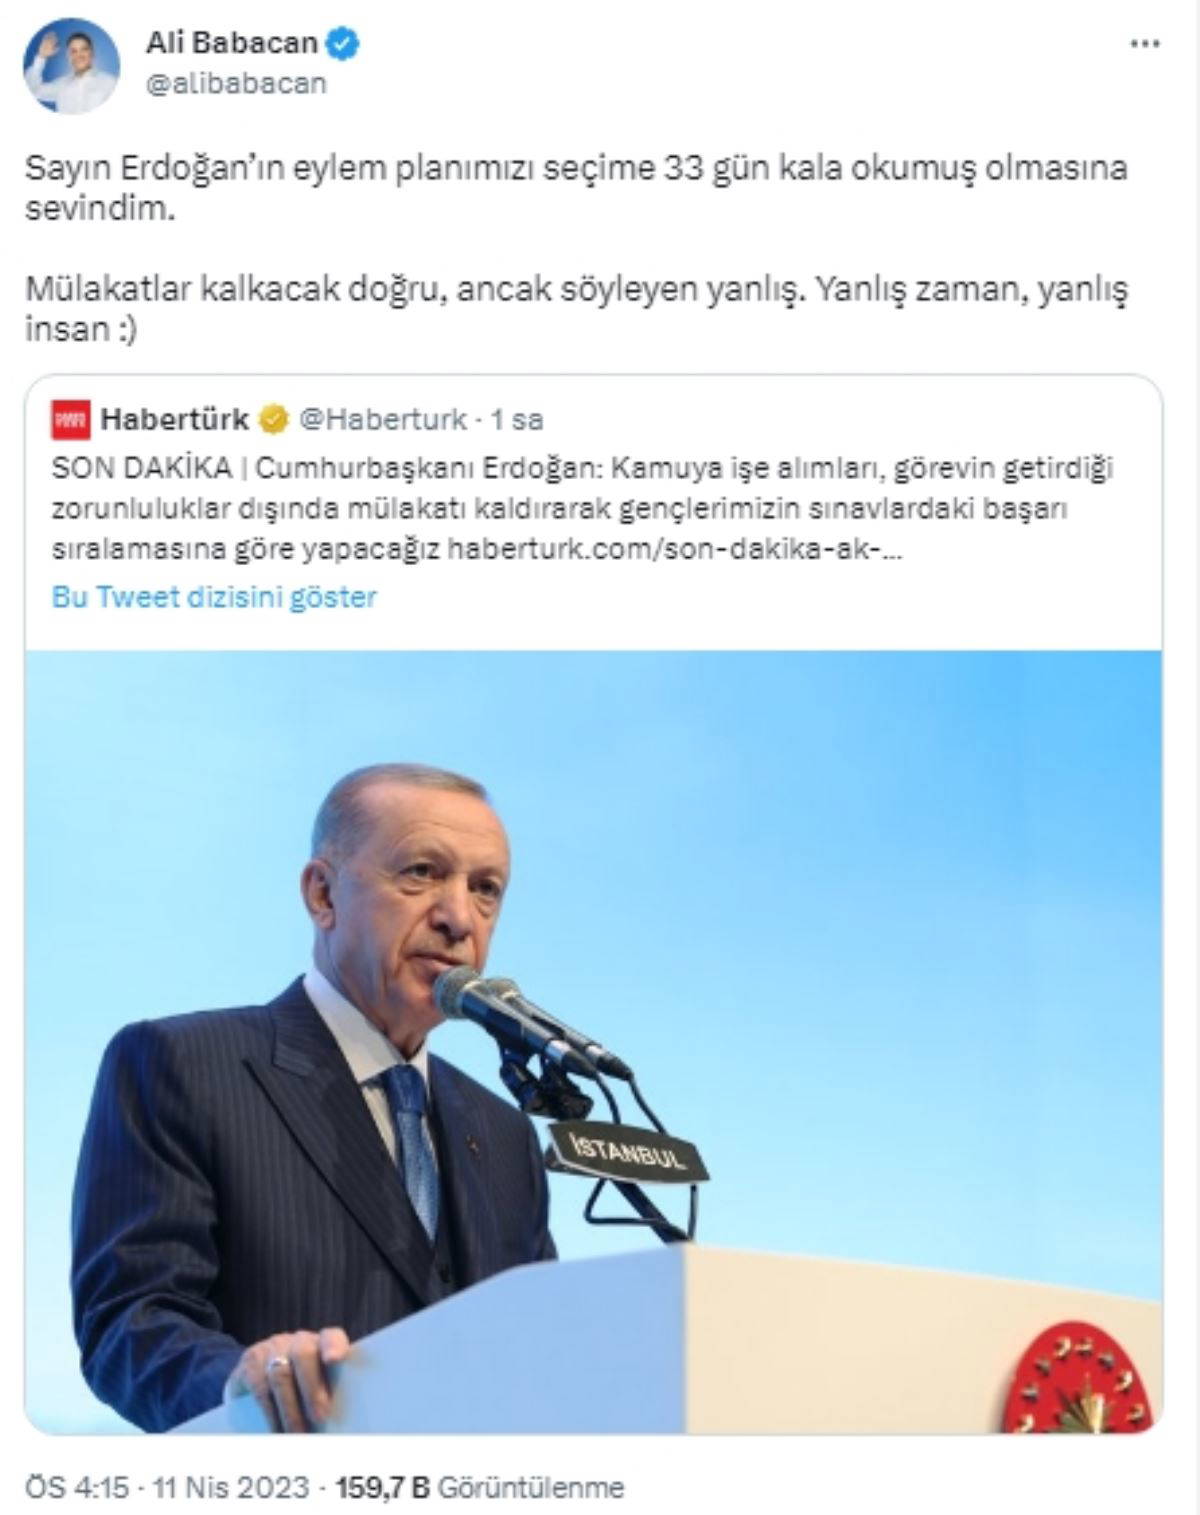Click the blue verified badge beside Ali Babacan
This screenshot has width=1200, height=1515.
pyautogui.click(x=346, y=43)
